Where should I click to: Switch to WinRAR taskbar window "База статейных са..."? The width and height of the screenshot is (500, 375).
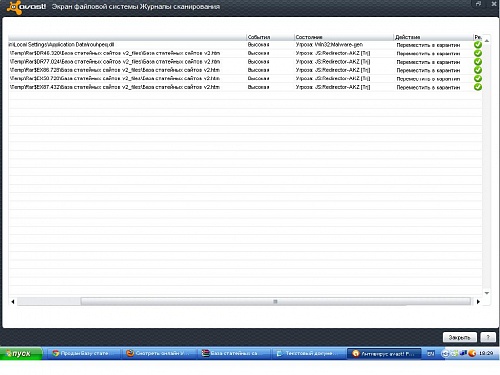[x=233, y=353]
